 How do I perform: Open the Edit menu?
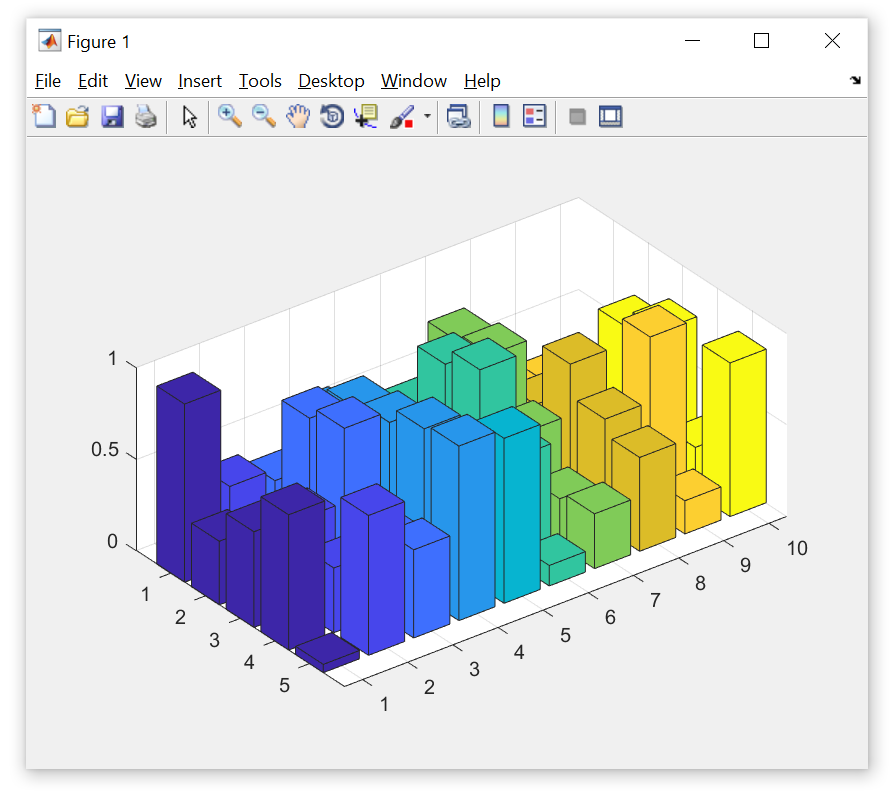coord(93,81)
